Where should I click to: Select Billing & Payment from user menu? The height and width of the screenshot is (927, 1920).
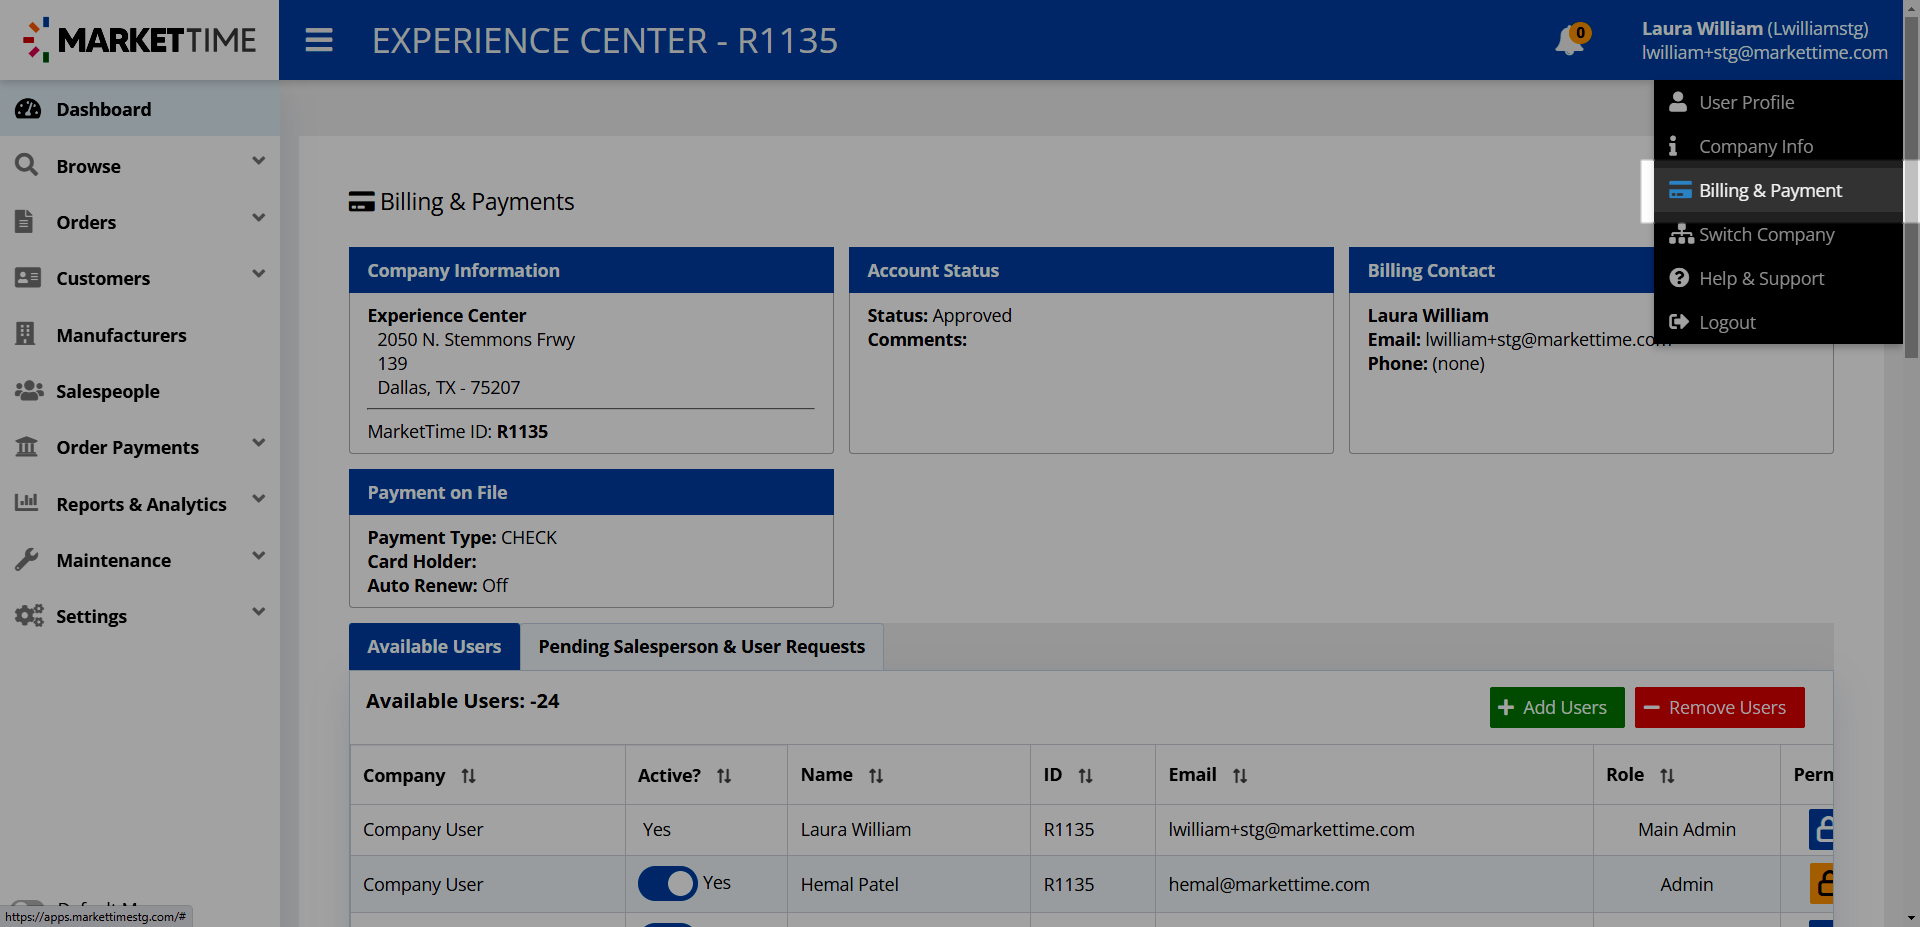point(1769,191)
